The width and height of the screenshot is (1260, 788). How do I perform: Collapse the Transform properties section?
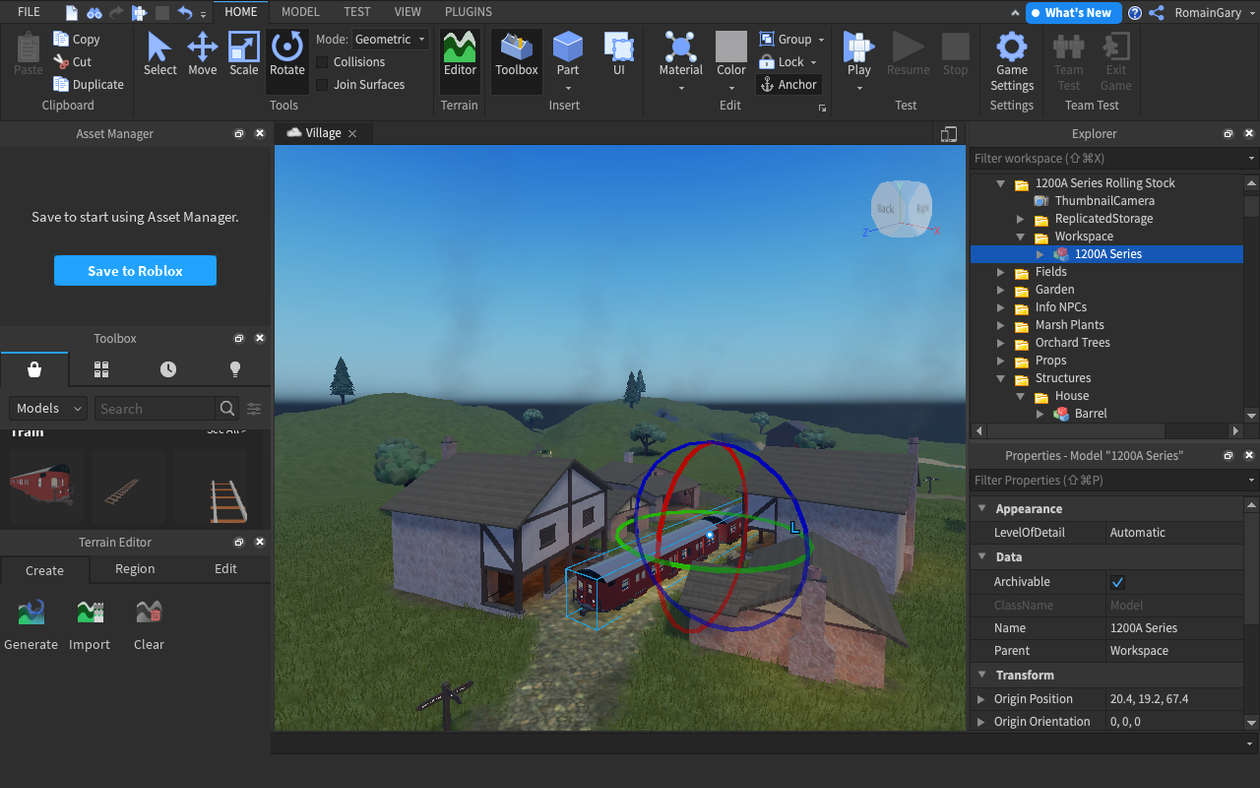click(982, 675)
